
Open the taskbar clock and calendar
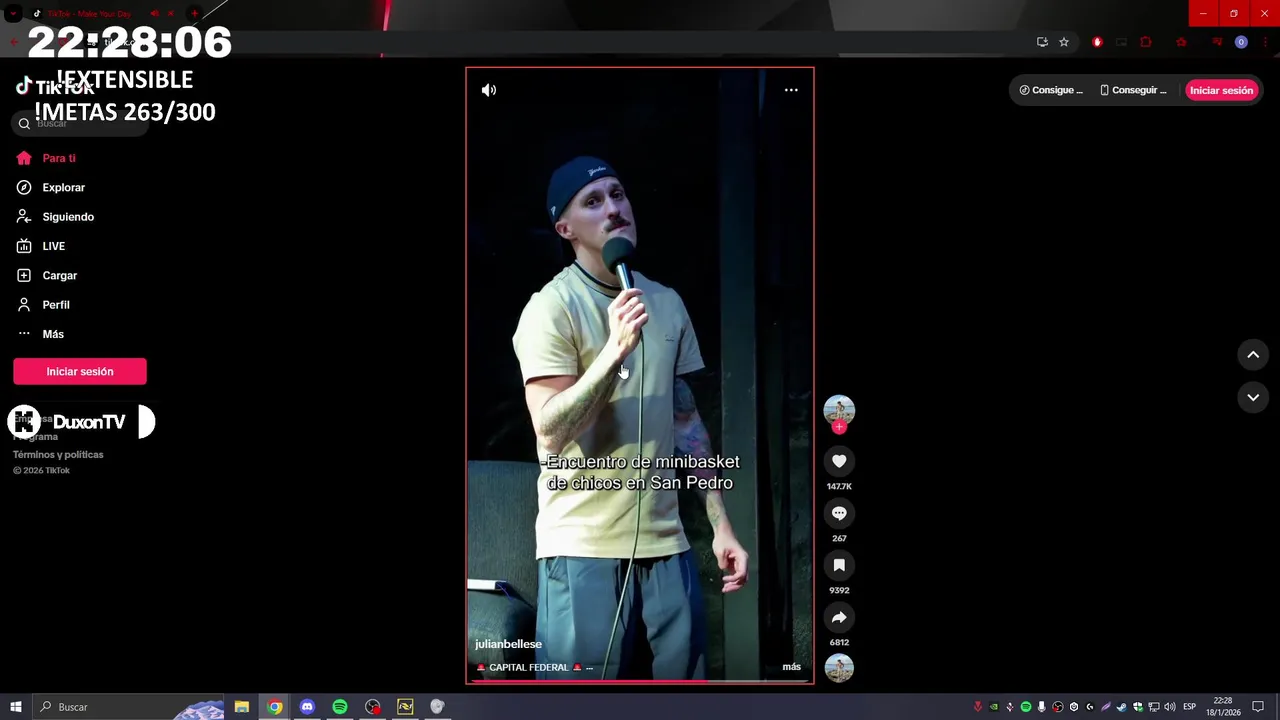click(1223, 707)
